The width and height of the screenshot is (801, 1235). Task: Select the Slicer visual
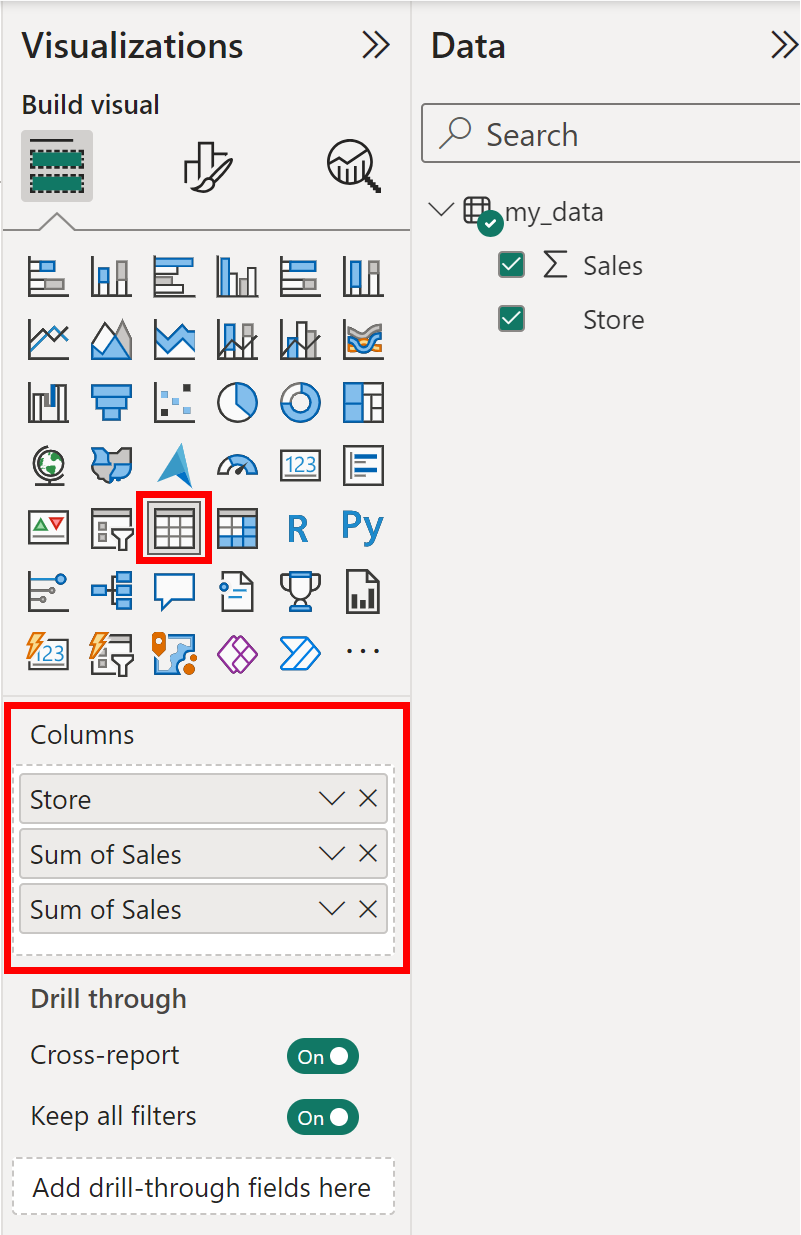[111, 527]
